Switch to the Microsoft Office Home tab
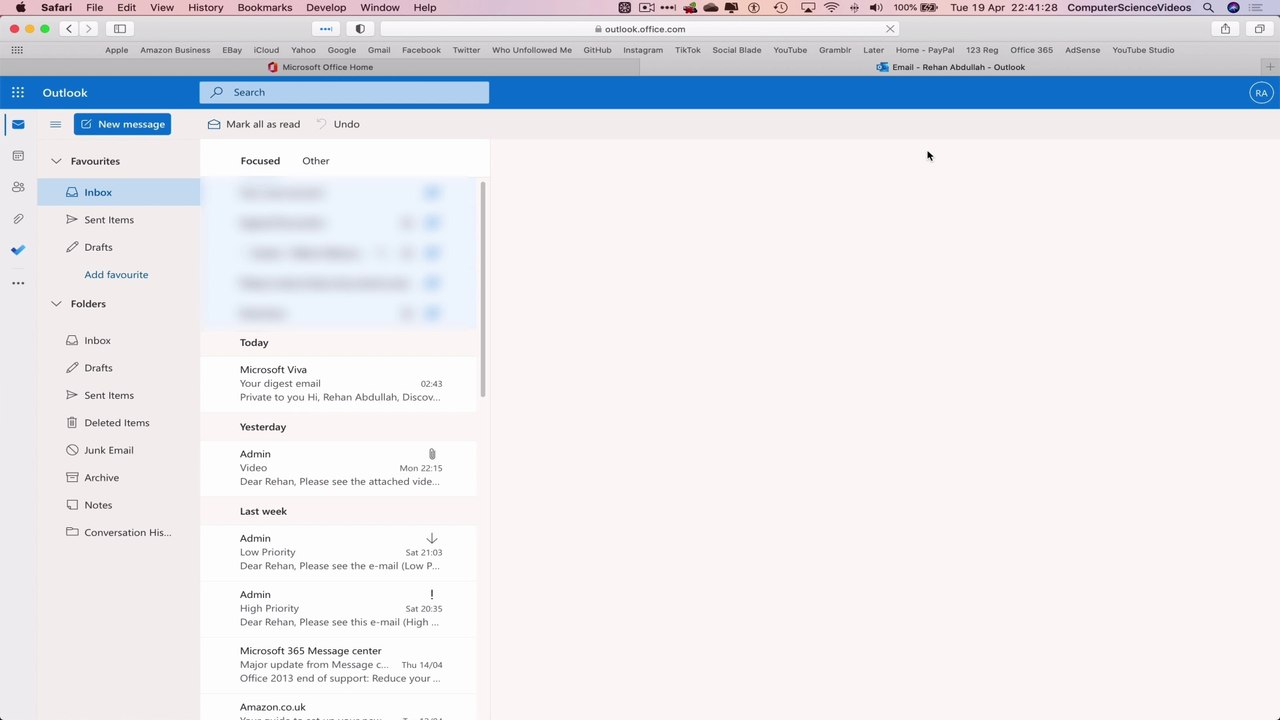Viewport: 1280px width, 720px height. click(320, 67)
